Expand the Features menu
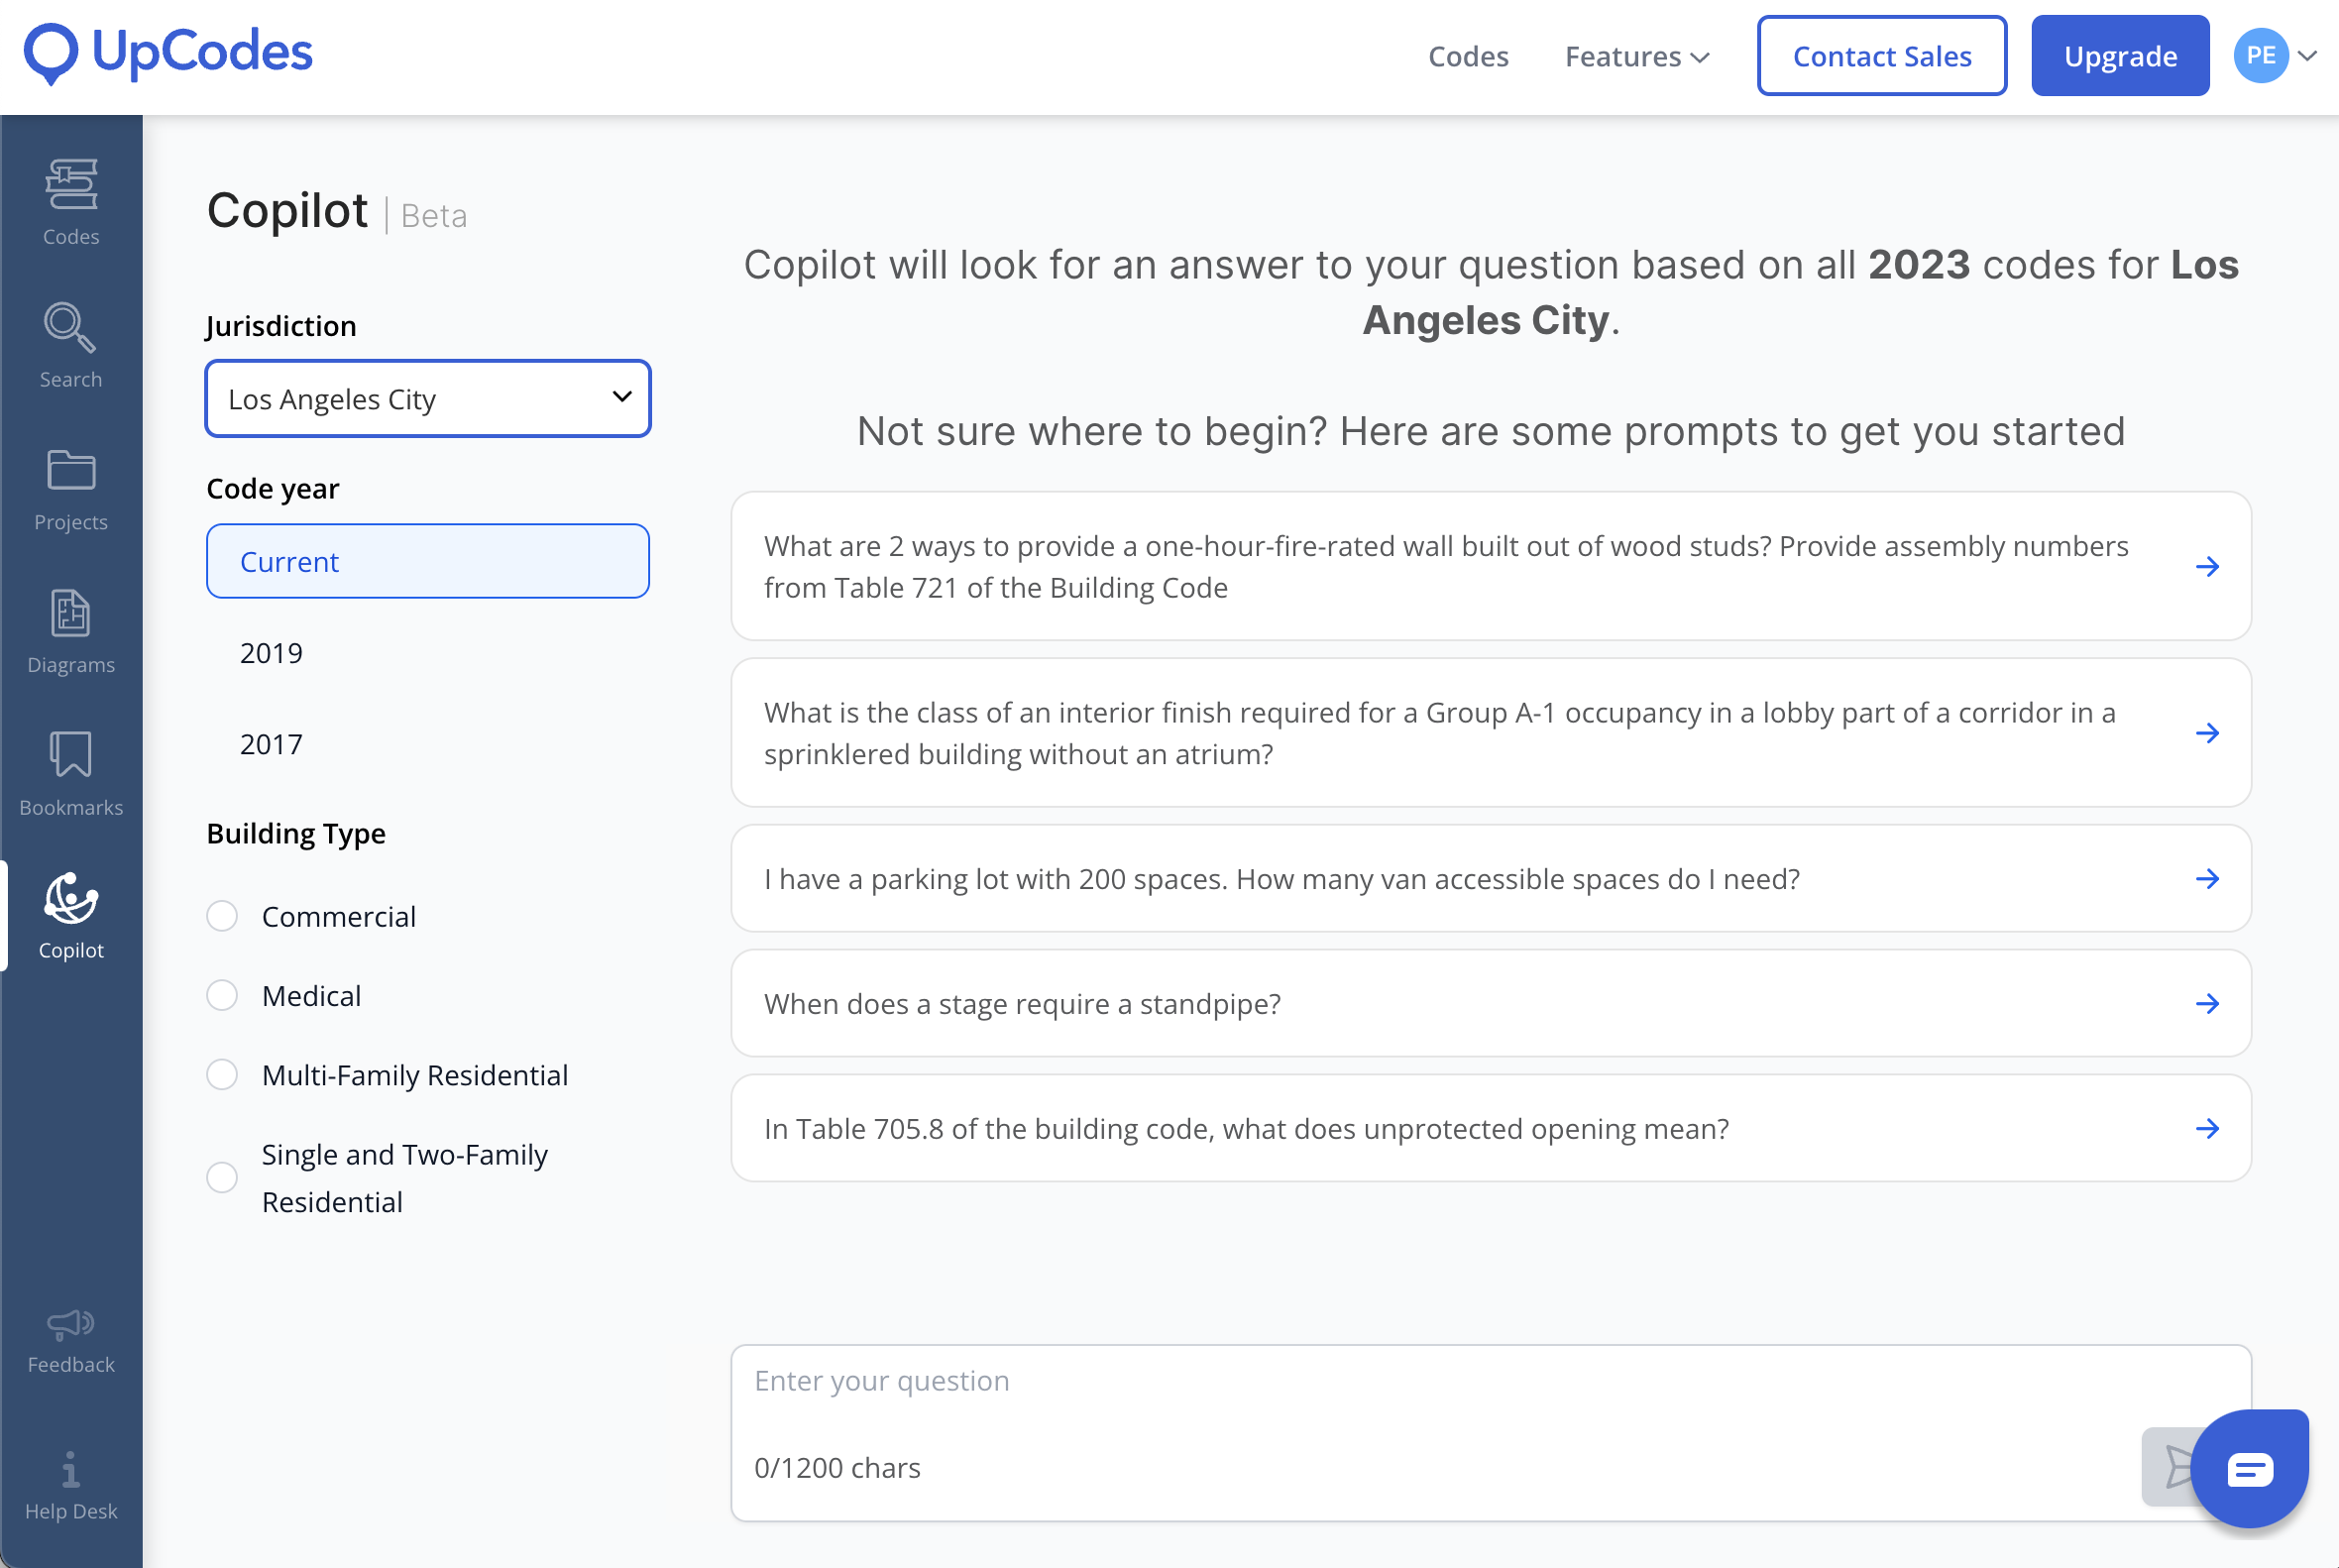This screenshot has width=2339, height=1568. coord(1637,57)
